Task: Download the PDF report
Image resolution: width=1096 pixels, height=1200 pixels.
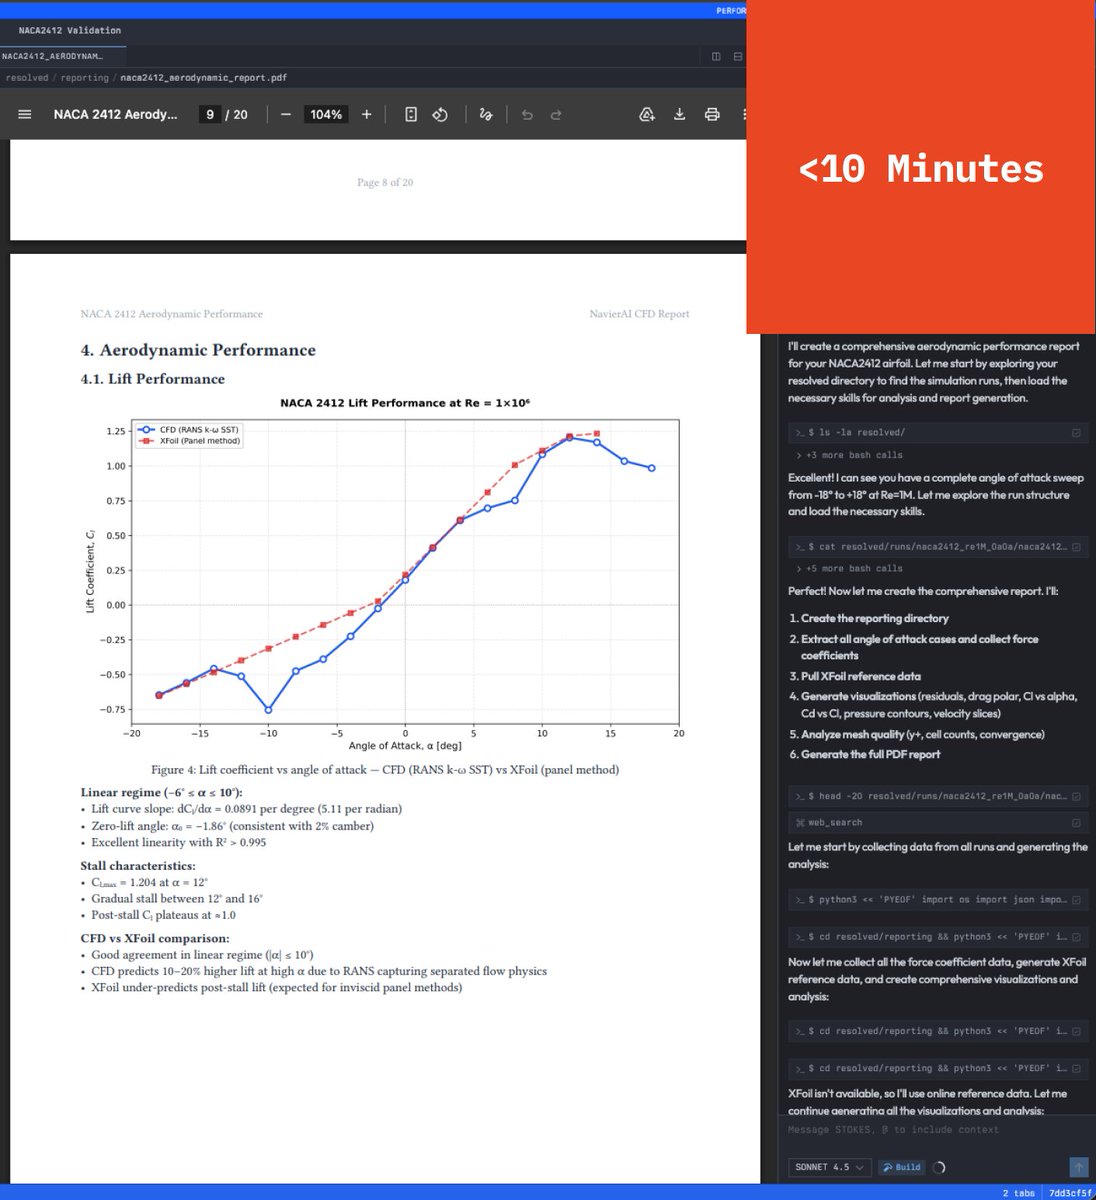Action: (x=679, y=115)
